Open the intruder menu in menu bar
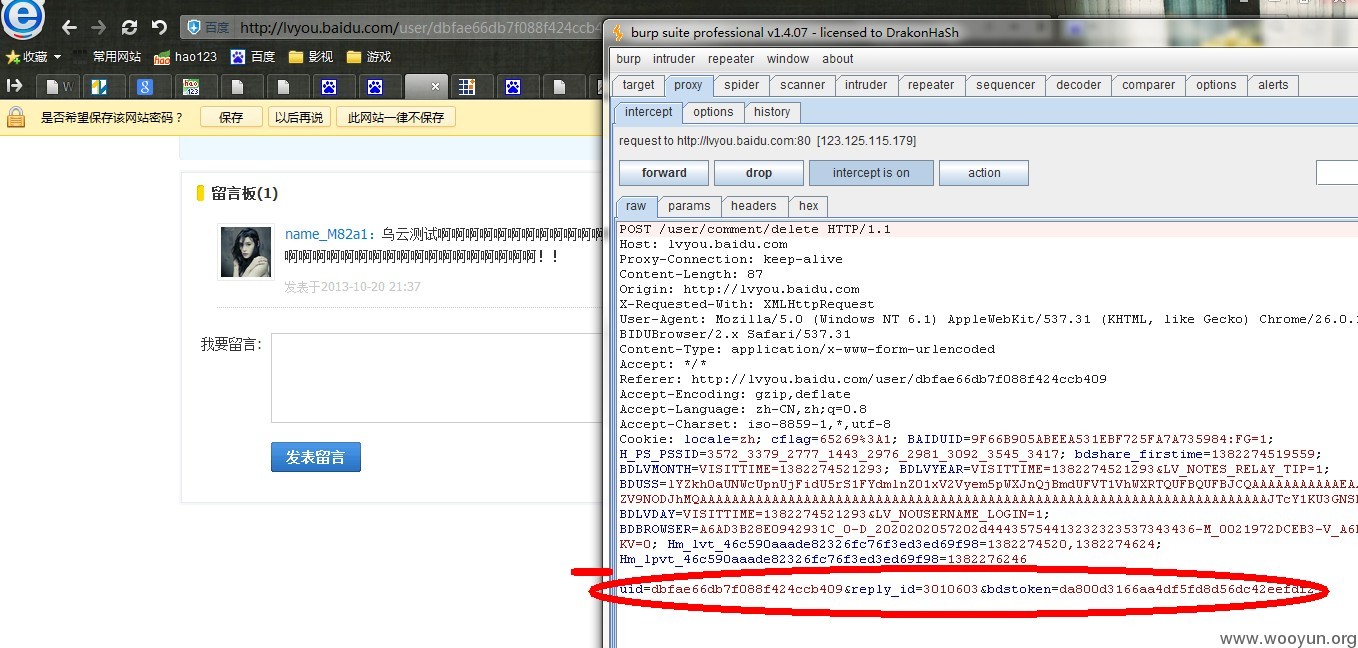 [x=674, y=59]
